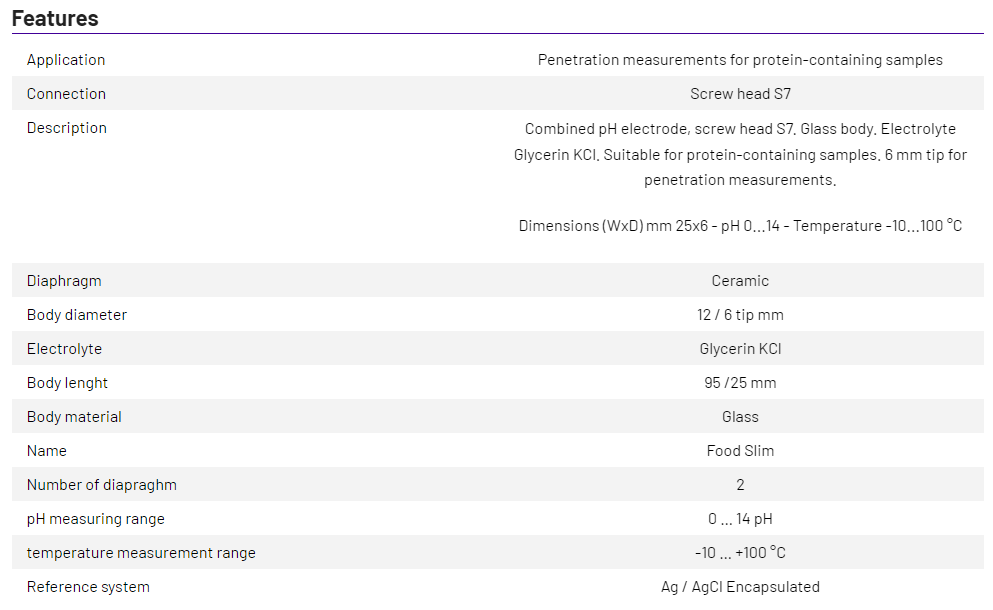Image resolution: width=993 pixels, height=610 pixels.
Task: Click the 'Food Slim' name value
Action: coord(740,451)
